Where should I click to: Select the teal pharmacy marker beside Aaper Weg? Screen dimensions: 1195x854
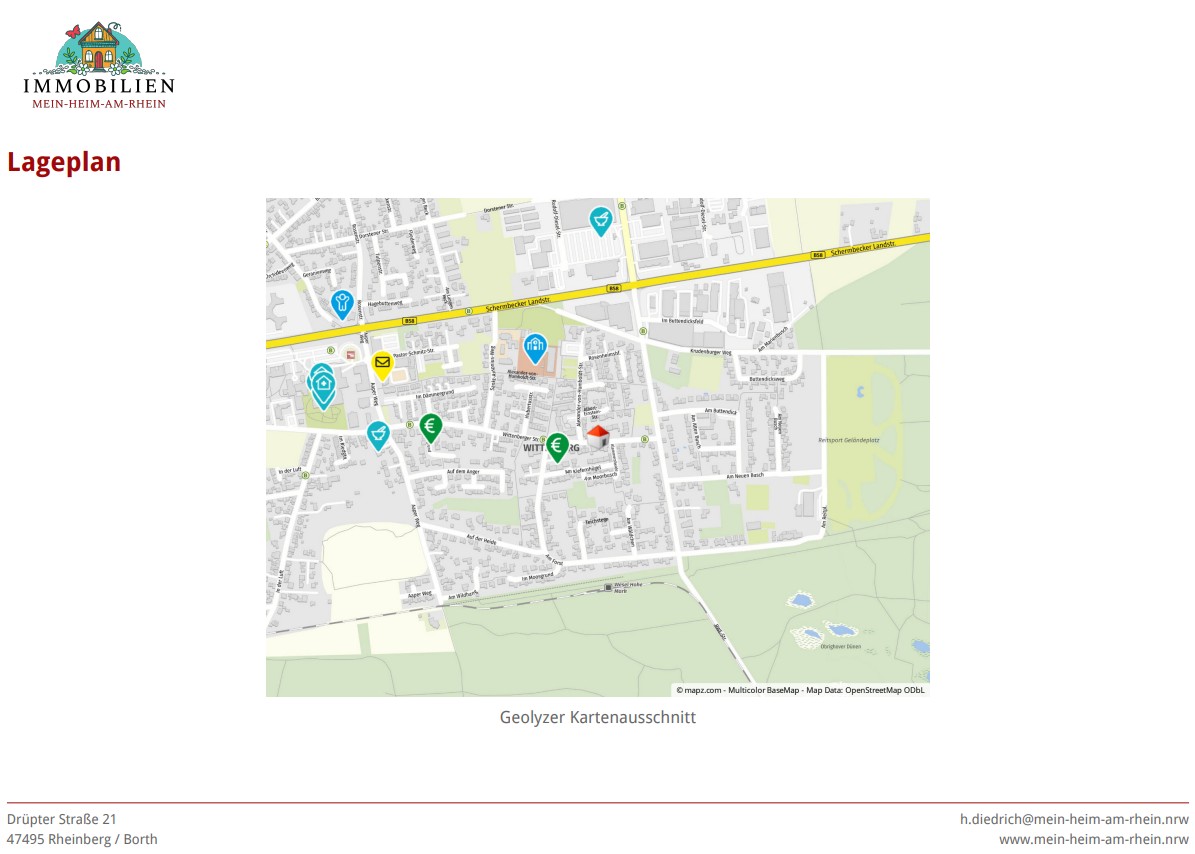click(377, 434)
